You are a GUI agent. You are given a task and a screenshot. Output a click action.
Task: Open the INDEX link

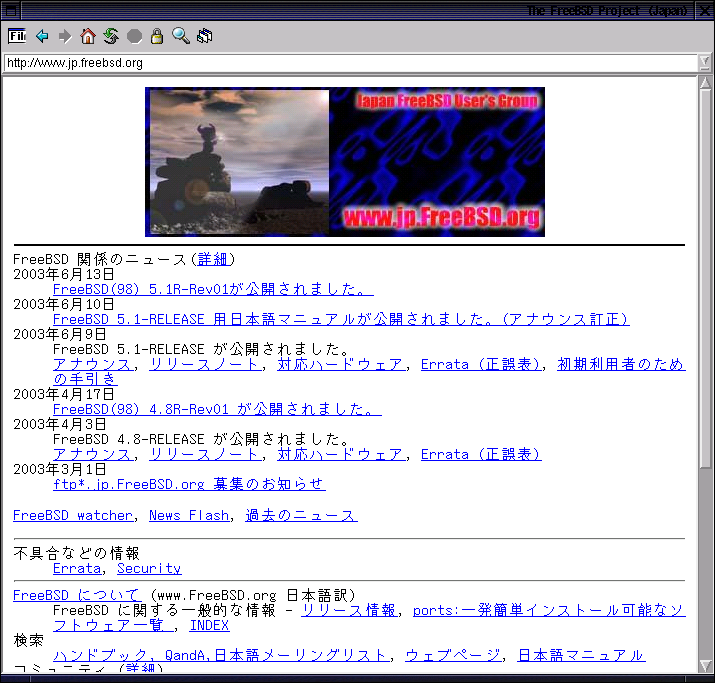[x=209, y=626]
